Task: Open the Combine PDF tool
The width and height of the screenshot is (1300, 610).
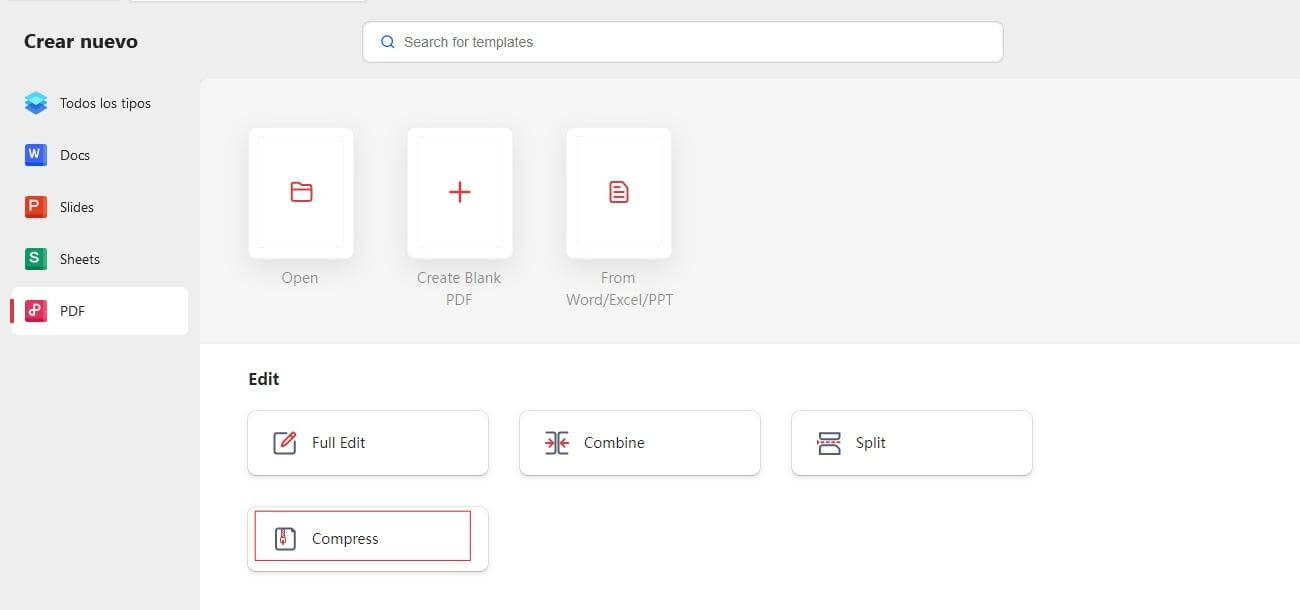Action: 640,443
